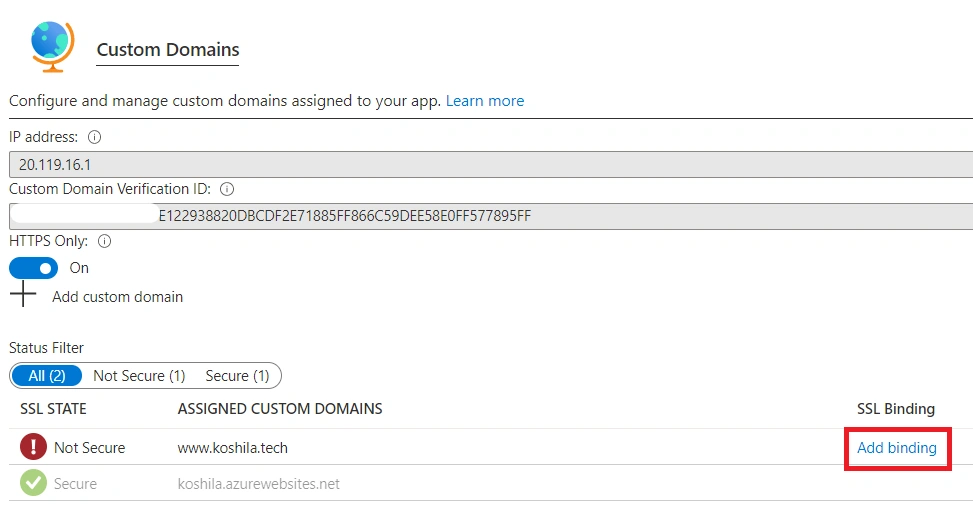The height and width of the screenshot is (525, 973).
Task: Select the red Not Secure warning icon
Action: [33, 447]
